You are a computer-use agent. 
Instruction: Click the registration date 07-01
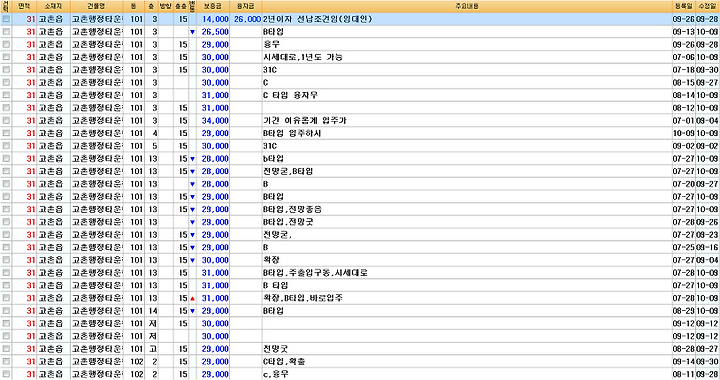[683, 121]
